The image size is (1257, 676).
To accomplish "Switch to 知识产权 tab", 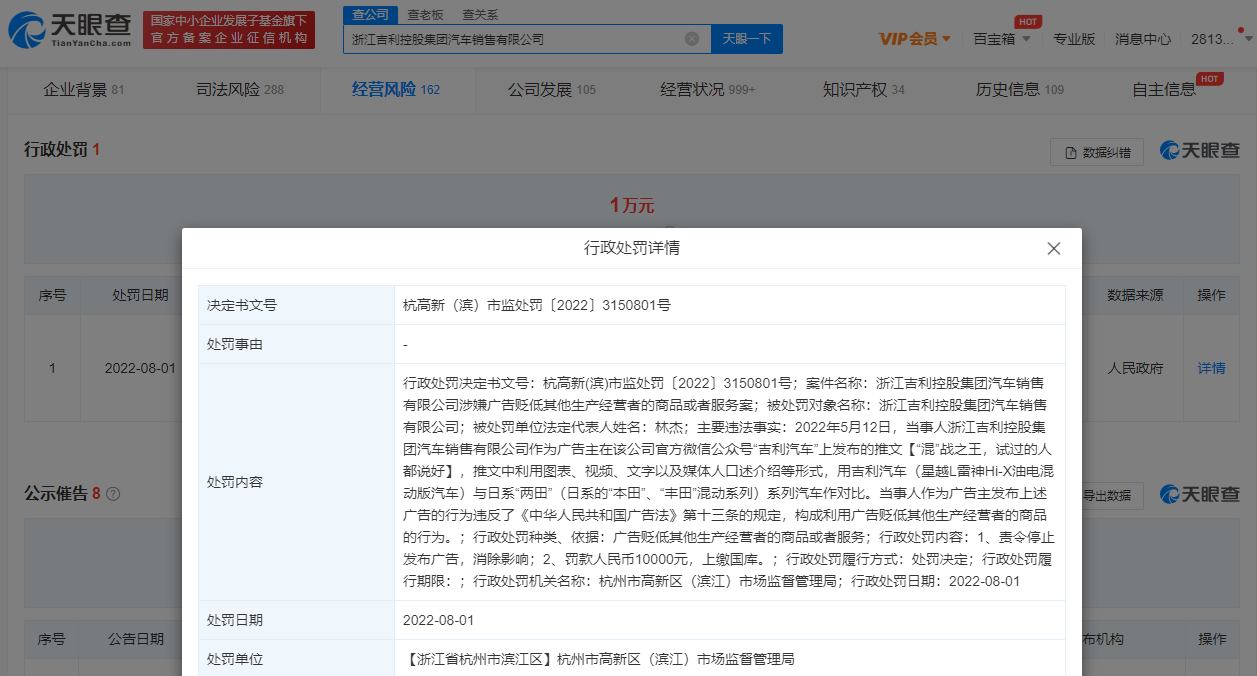I will click(864, 89).
